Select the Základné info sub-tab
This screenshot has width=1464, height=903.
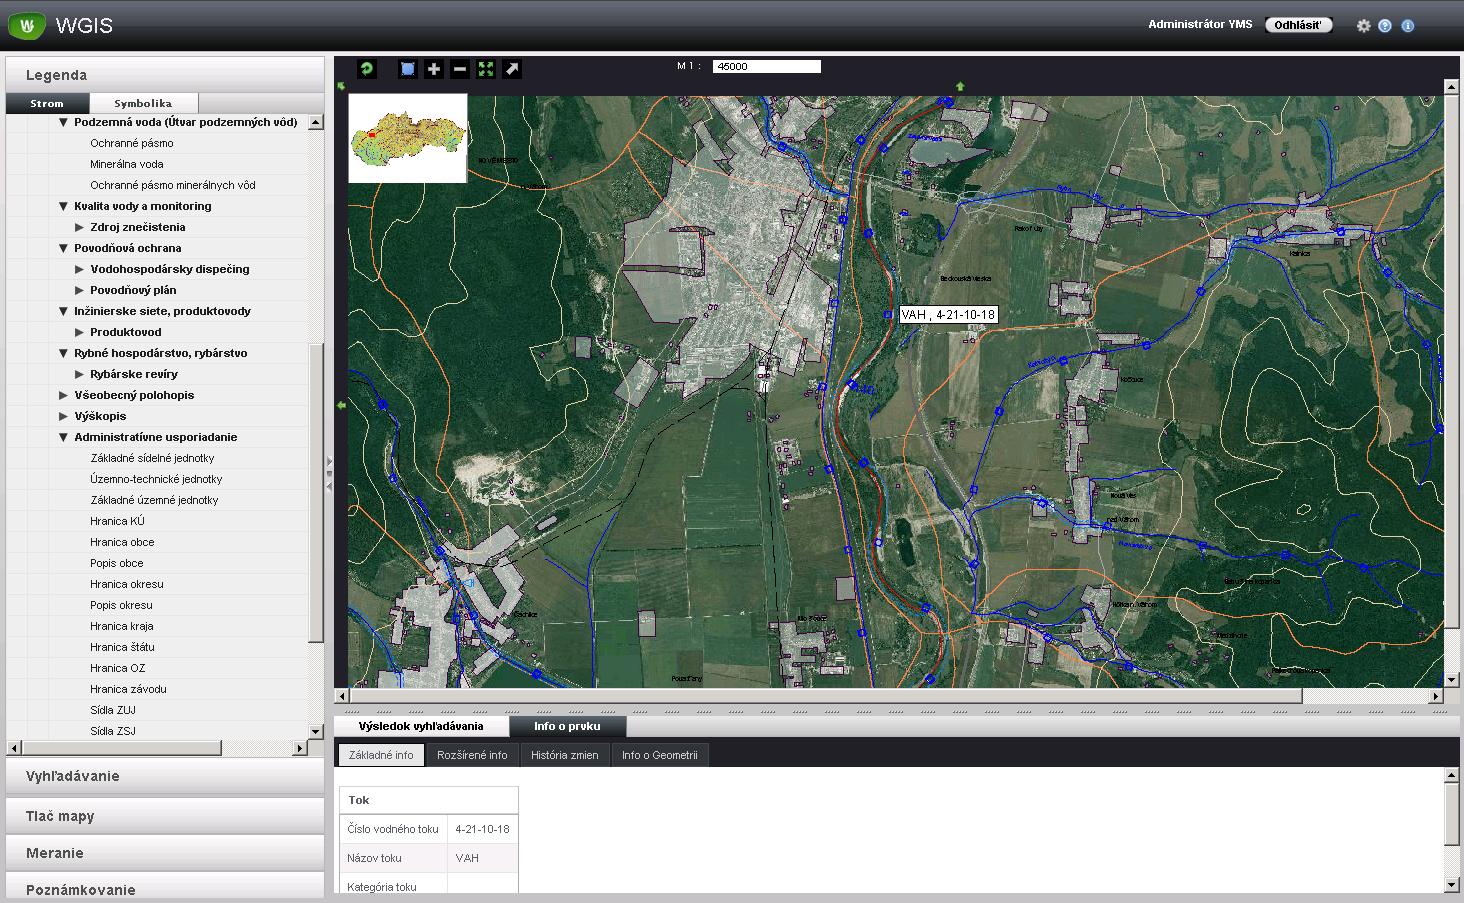381,755
